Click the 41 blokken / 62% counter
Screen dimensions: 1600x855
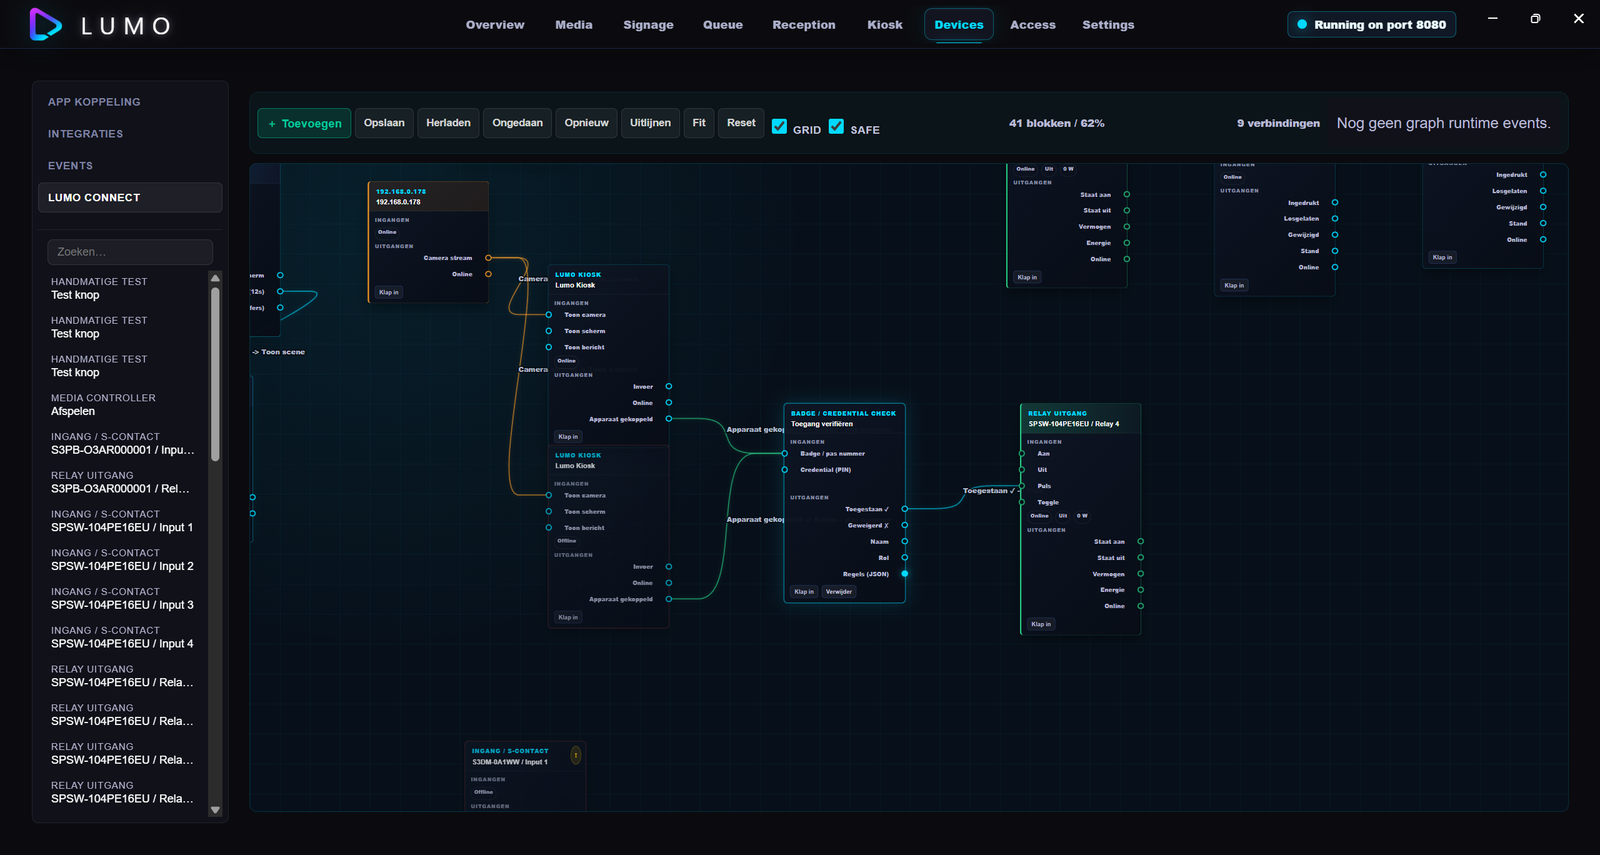[x=1056, y=123]
